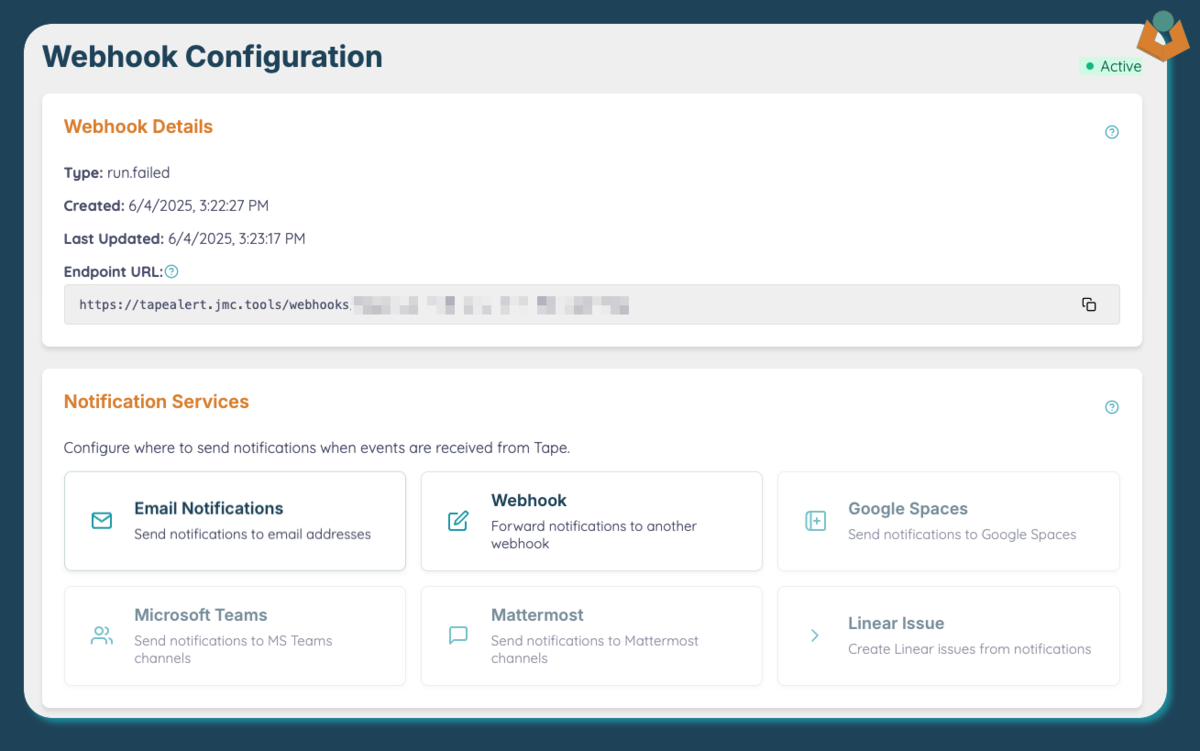Click the 'Webhook Configuration' page title
Viewport: 1200px width, 751px height.
pyautogui.click(x=212, y=56)
